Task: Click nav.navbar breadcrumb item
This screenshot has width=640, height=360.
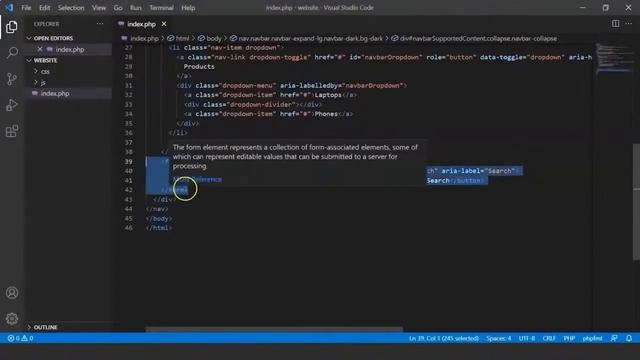Action: click(x=310, y=38)
